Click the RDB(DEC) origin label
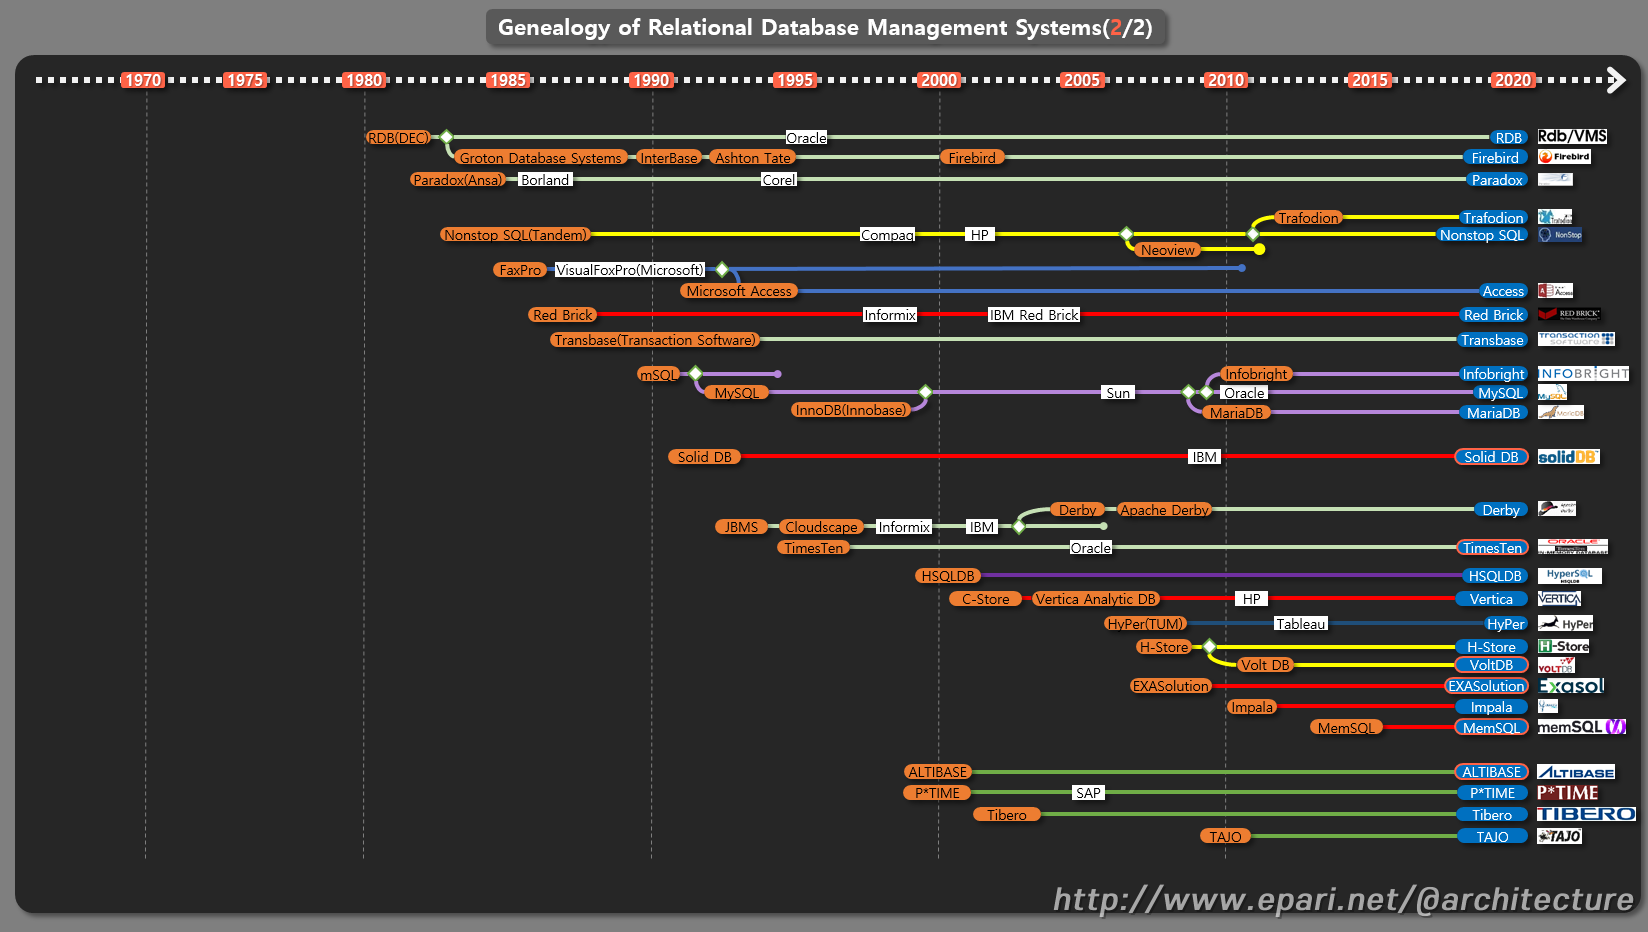The width and height of the screenshot is (1648, 932). 398,138
